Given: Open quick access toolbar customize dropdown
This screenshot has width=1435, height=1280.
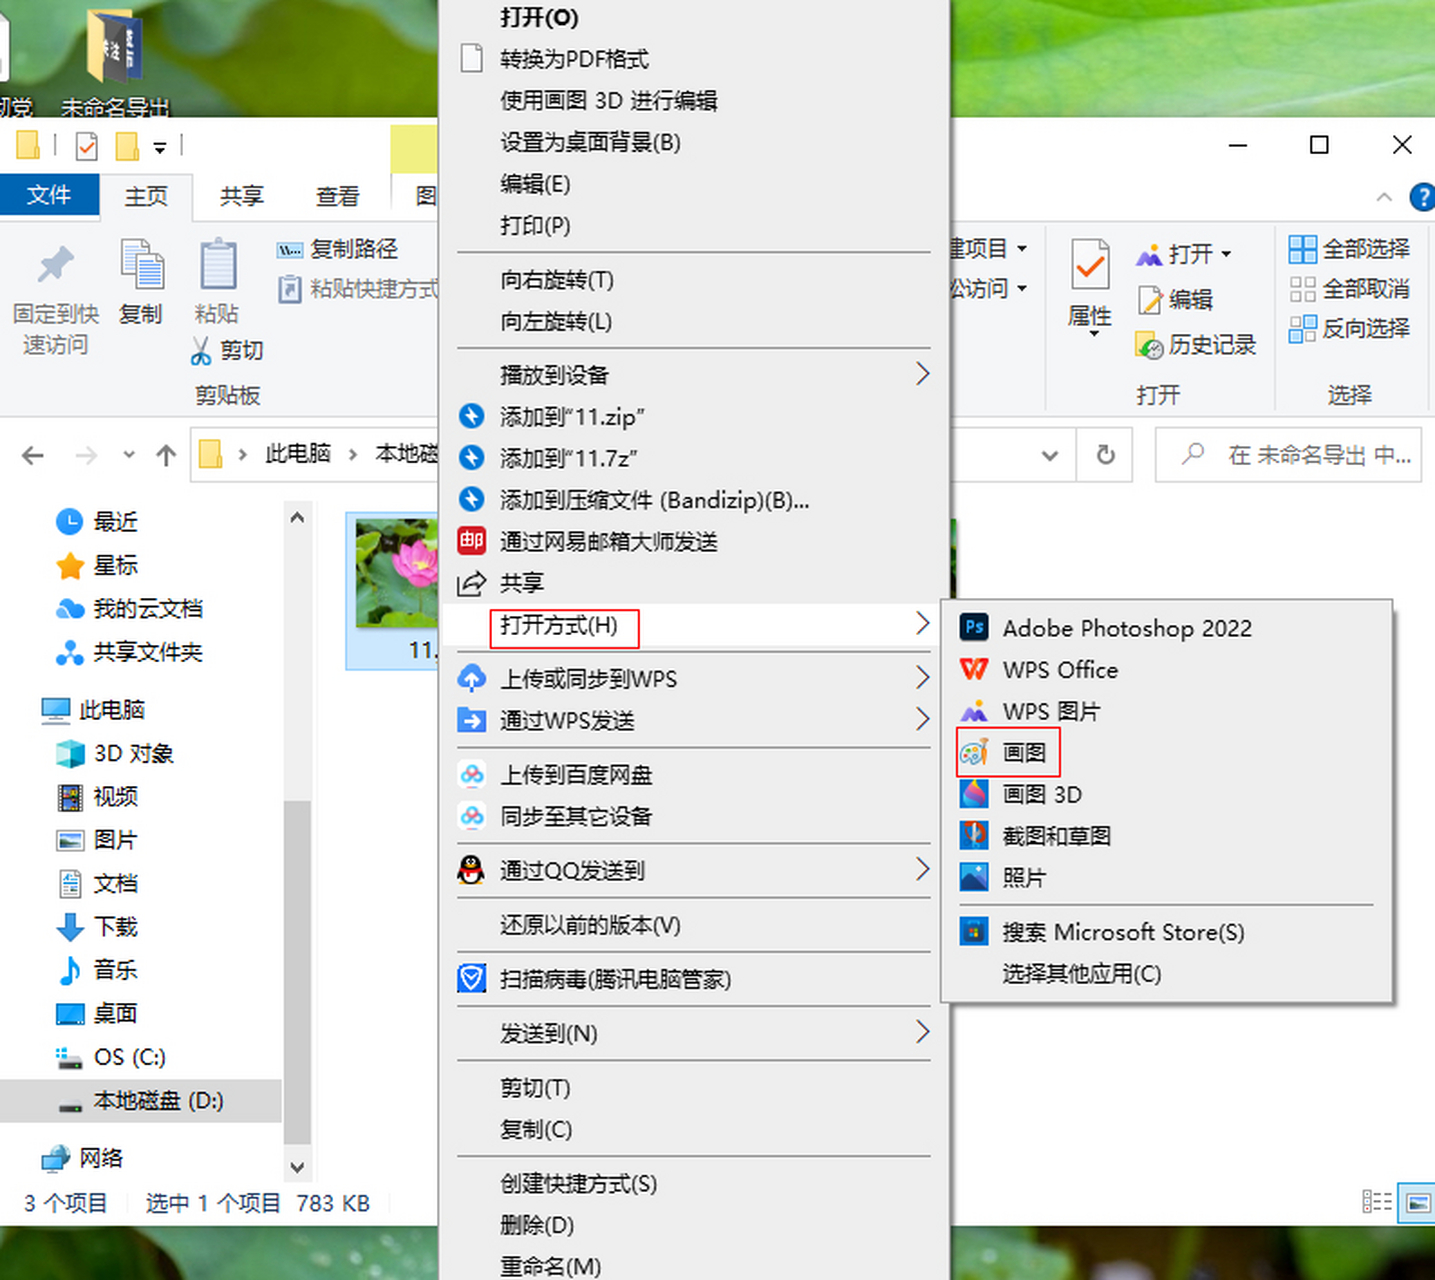Looking at the screenshot, I should (160, 148).
